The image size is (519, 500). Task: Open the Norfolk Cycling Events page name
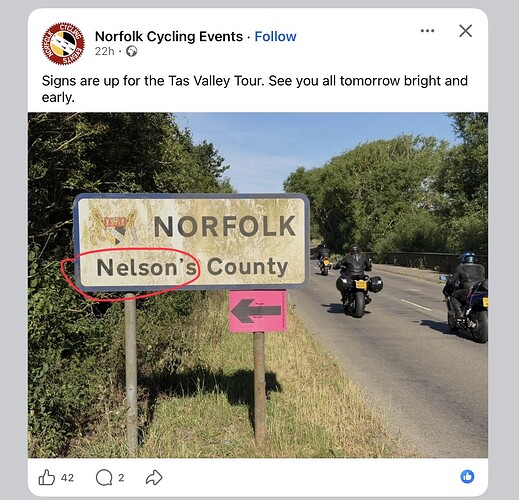(169, 36)
